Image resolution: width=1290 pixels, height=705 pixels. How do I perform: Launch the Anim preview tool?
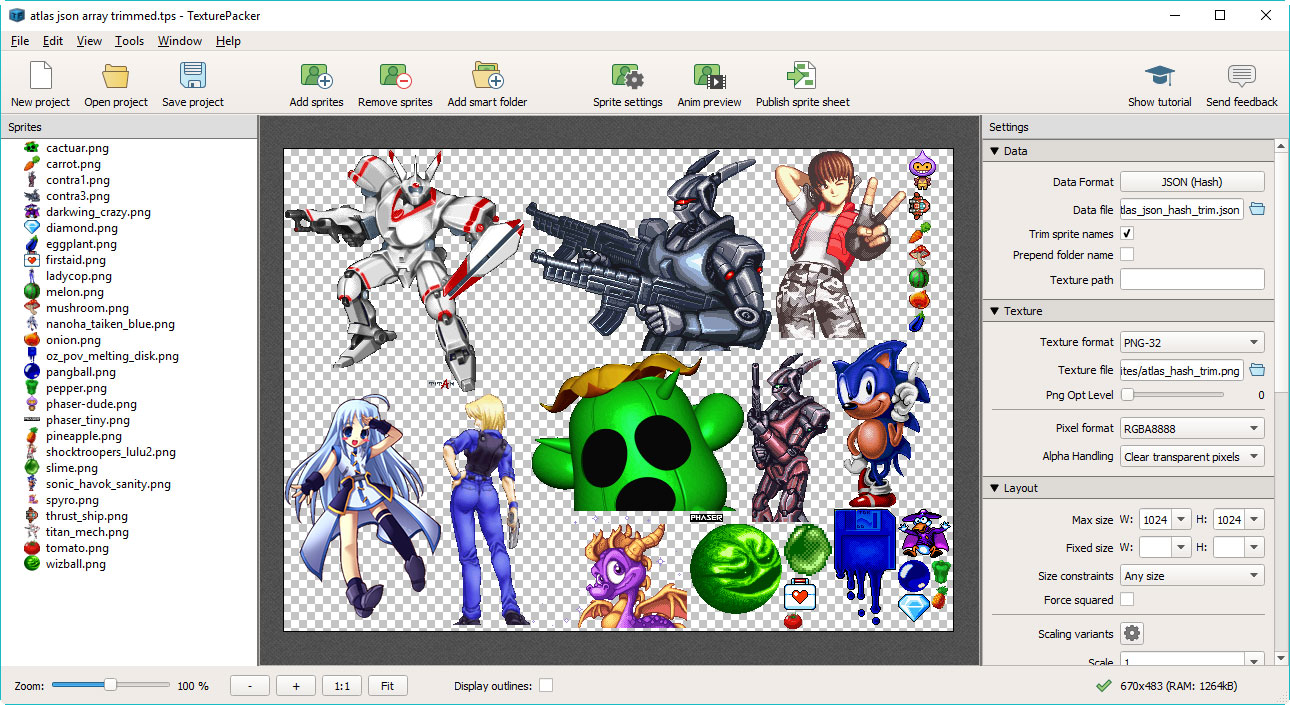coord(709,77)
